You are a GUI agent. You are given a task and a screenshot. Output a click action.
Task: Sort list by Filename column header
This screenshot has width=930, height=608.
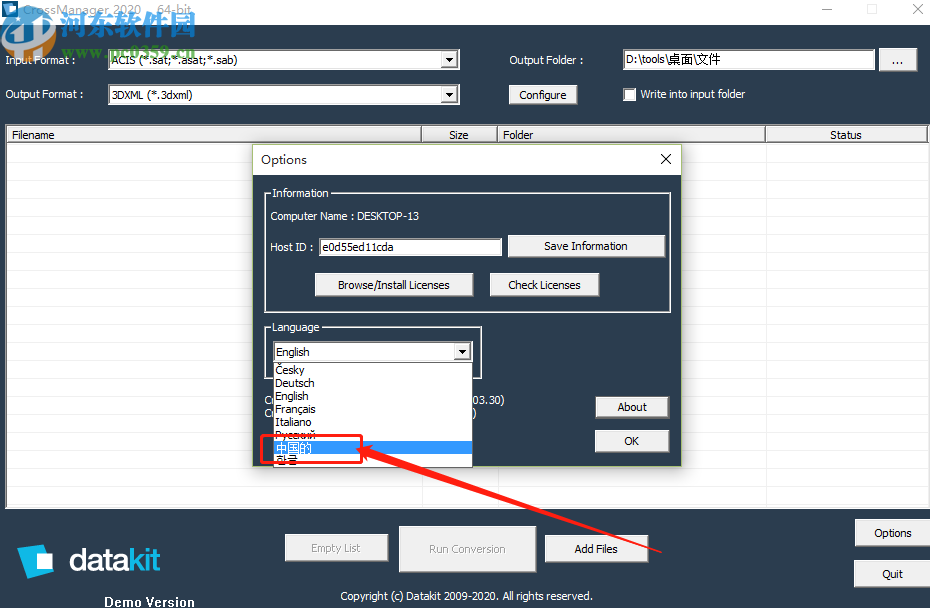point(214,135)
